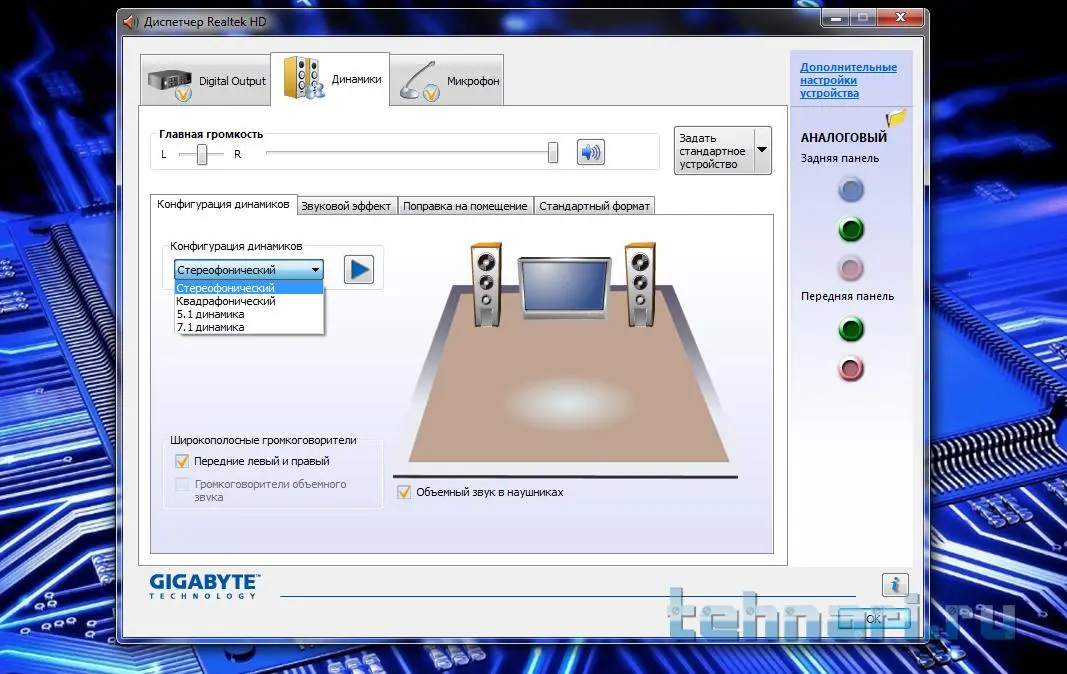Click the green front panel audio jack
Image resolution: width=1067 pixels, height=674 pixels.
[x=851, y=330]
